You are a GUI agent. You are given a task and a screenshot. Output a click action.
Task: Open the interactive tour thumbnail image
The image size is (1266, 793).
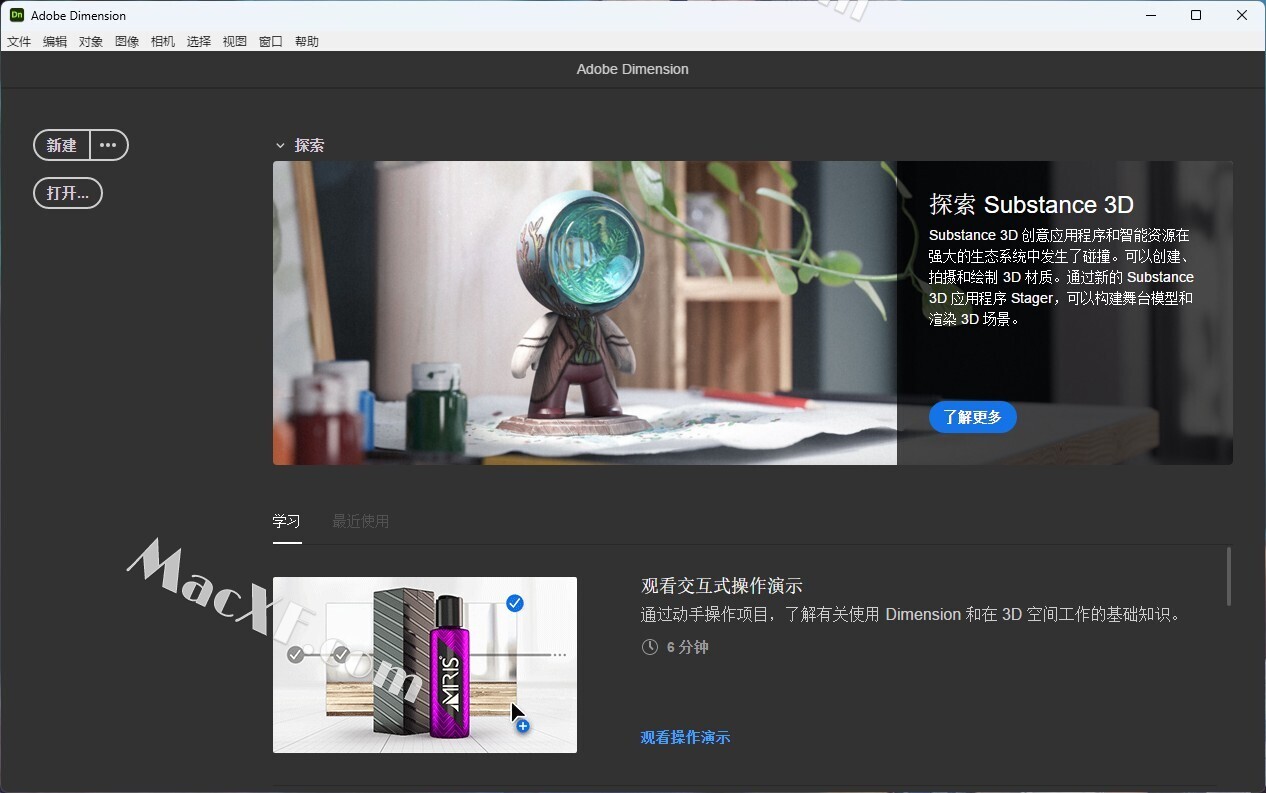tap(425, 665)
